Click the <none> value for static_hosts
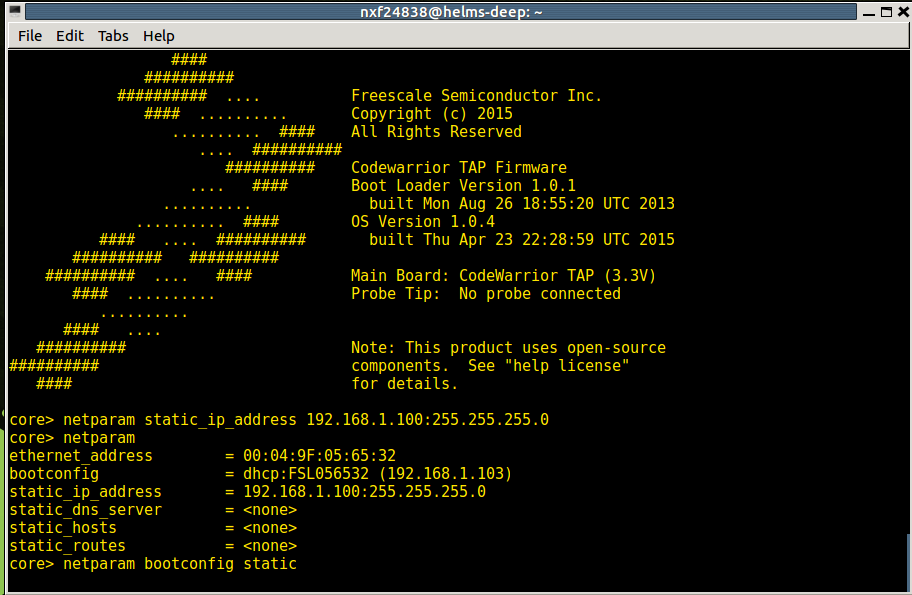 (x=270, y=528)
